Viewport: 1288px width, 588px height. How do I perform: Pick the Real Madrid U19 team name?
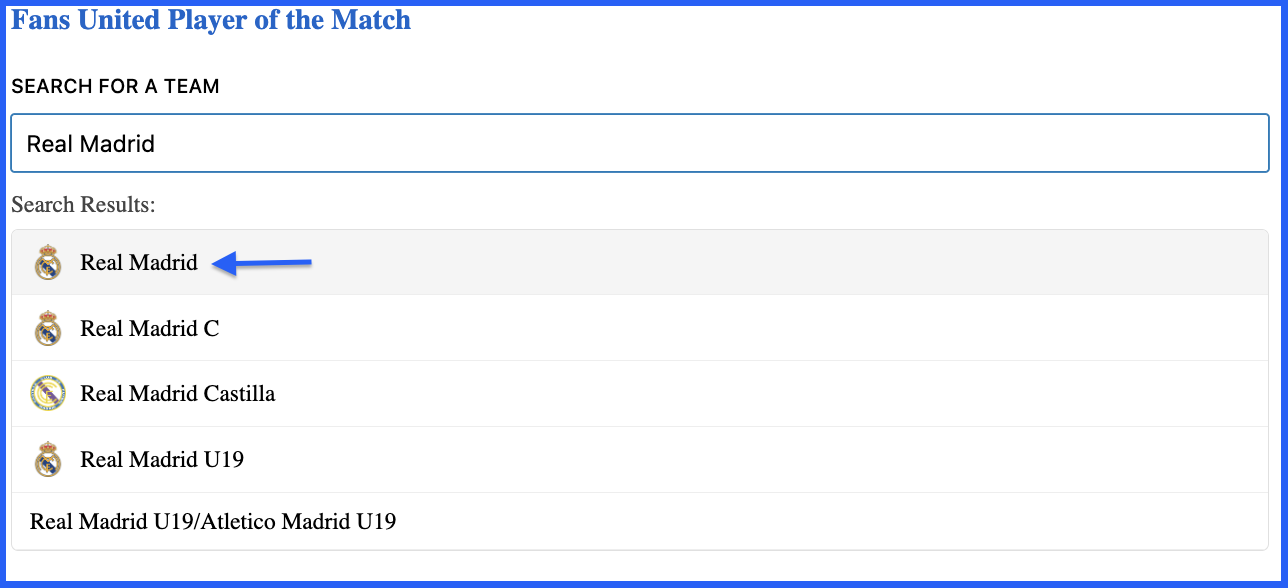click(162, 460)
